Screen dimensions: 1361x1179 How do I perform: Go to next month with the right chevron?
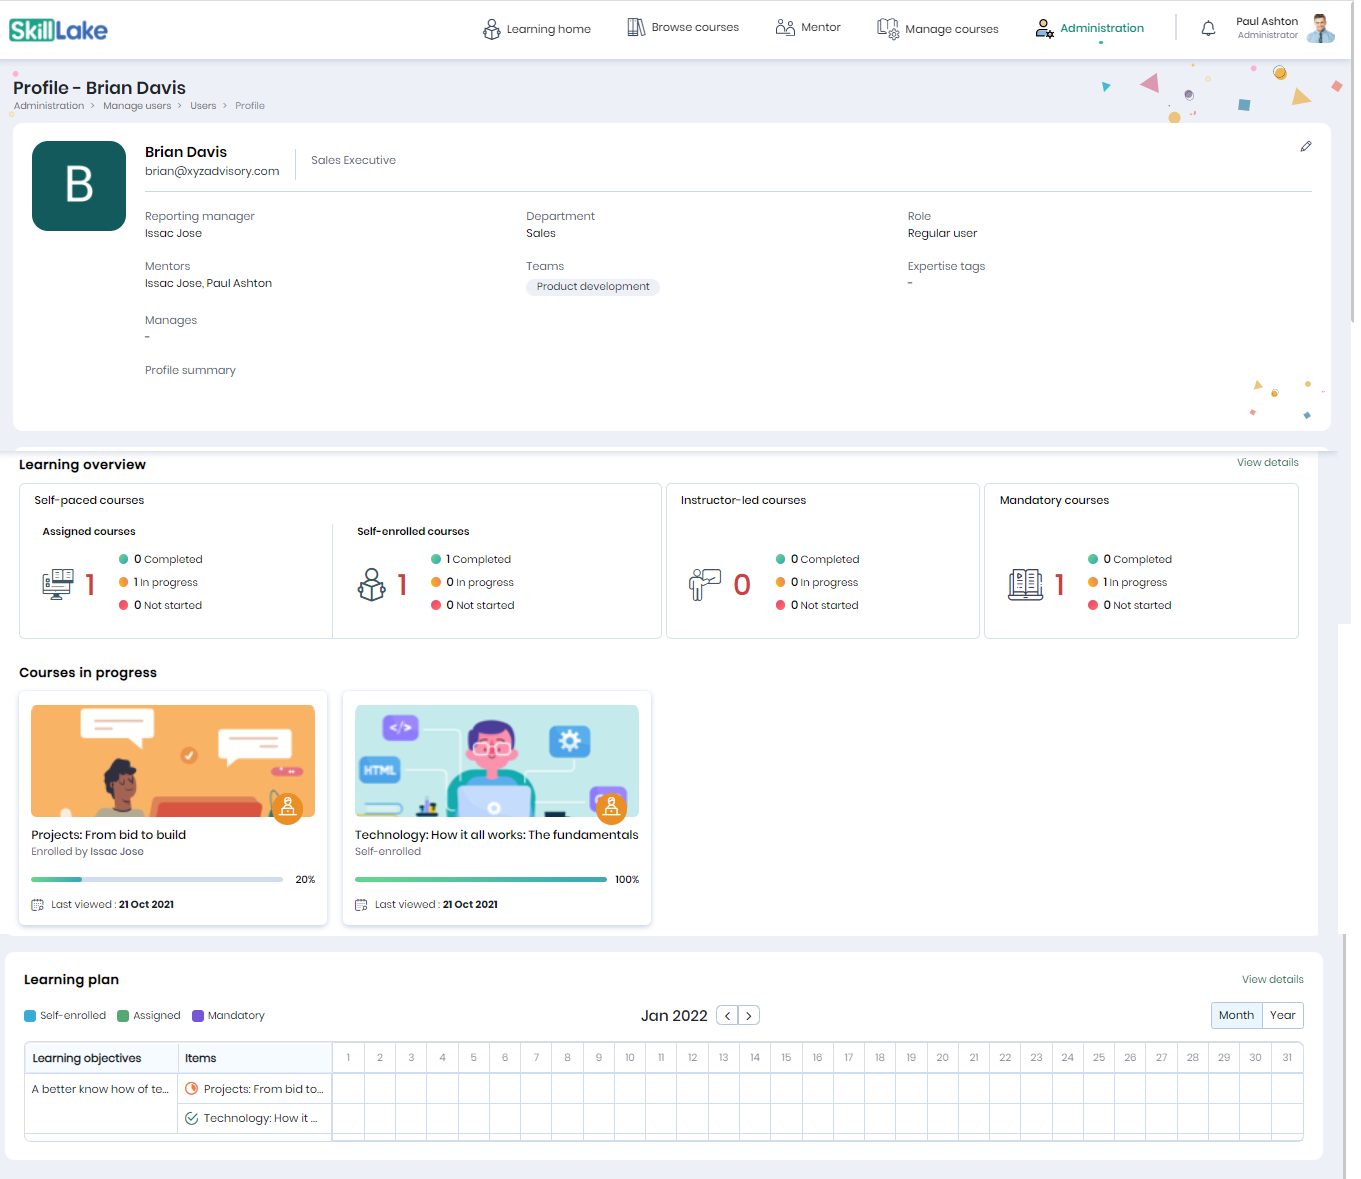click(x=748, y=1015)
